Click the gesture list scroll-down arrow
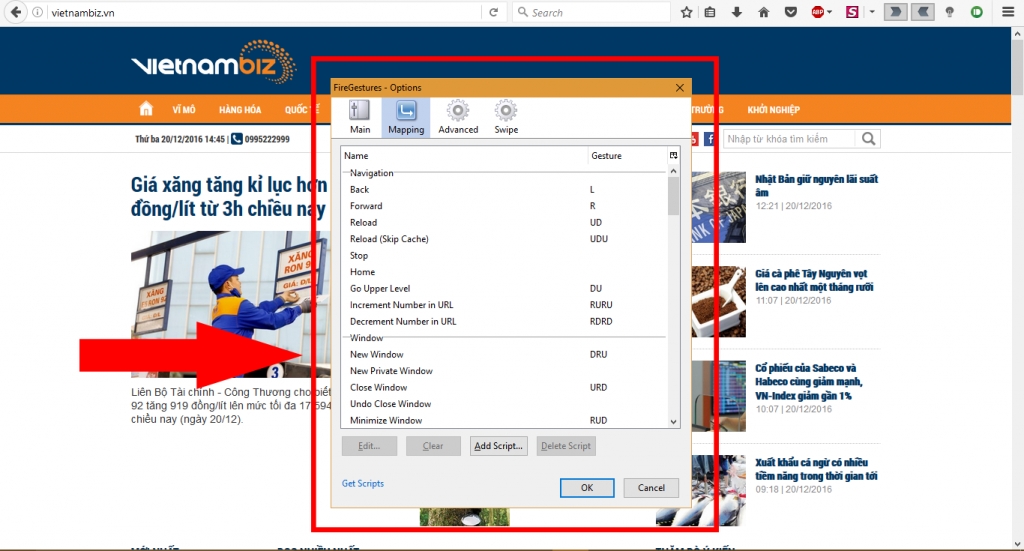This screenshot has width=1024, height=551. 673,422
